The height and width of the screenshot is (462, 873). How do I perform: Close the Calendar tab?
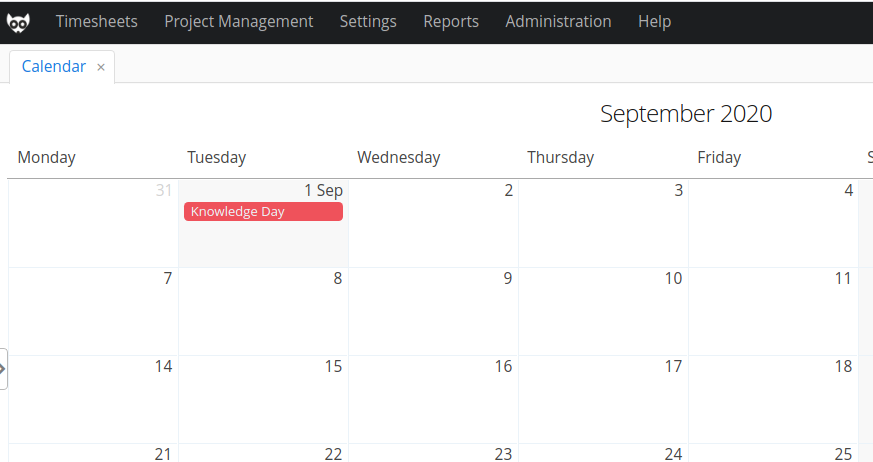click(x=101, y=67)
